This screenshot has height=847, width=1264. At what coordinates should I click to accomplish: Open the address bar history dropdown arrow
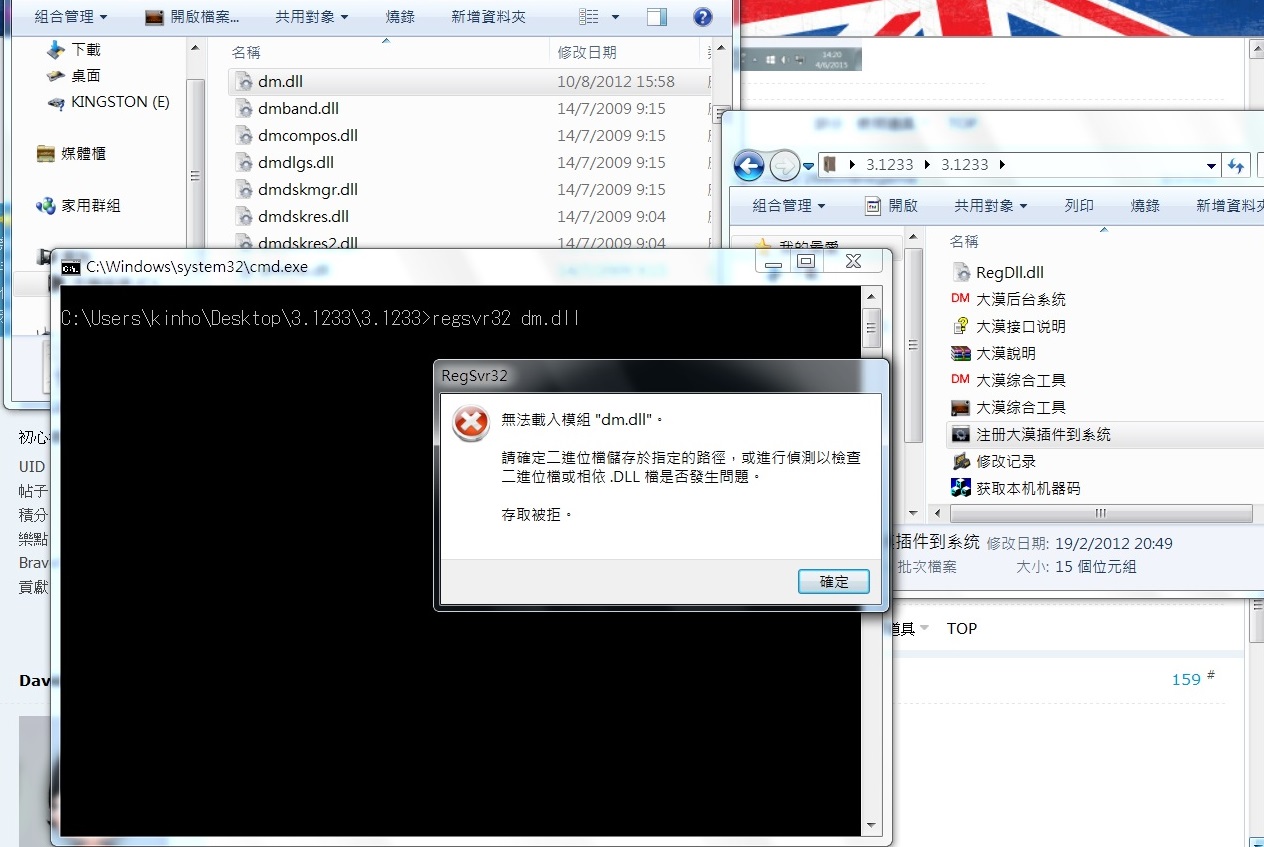coord(1211,165)
